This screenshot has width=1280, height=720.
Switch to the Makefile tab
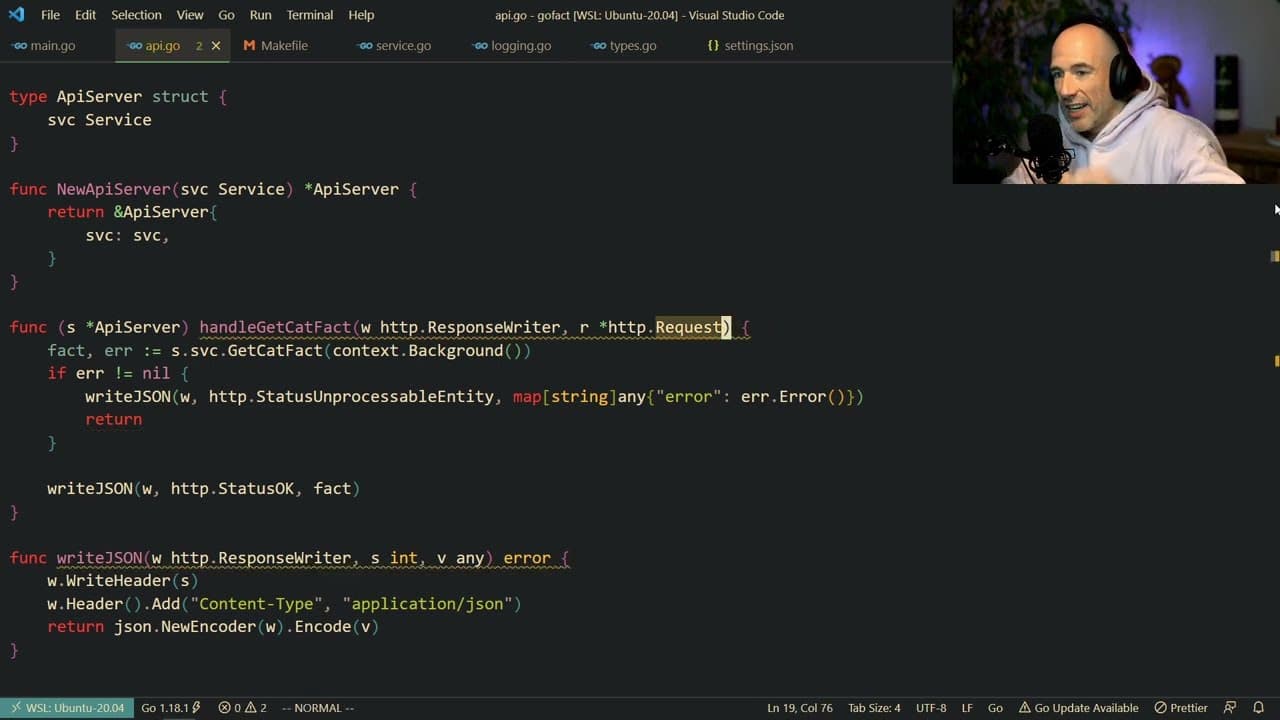tap(284, 46)
